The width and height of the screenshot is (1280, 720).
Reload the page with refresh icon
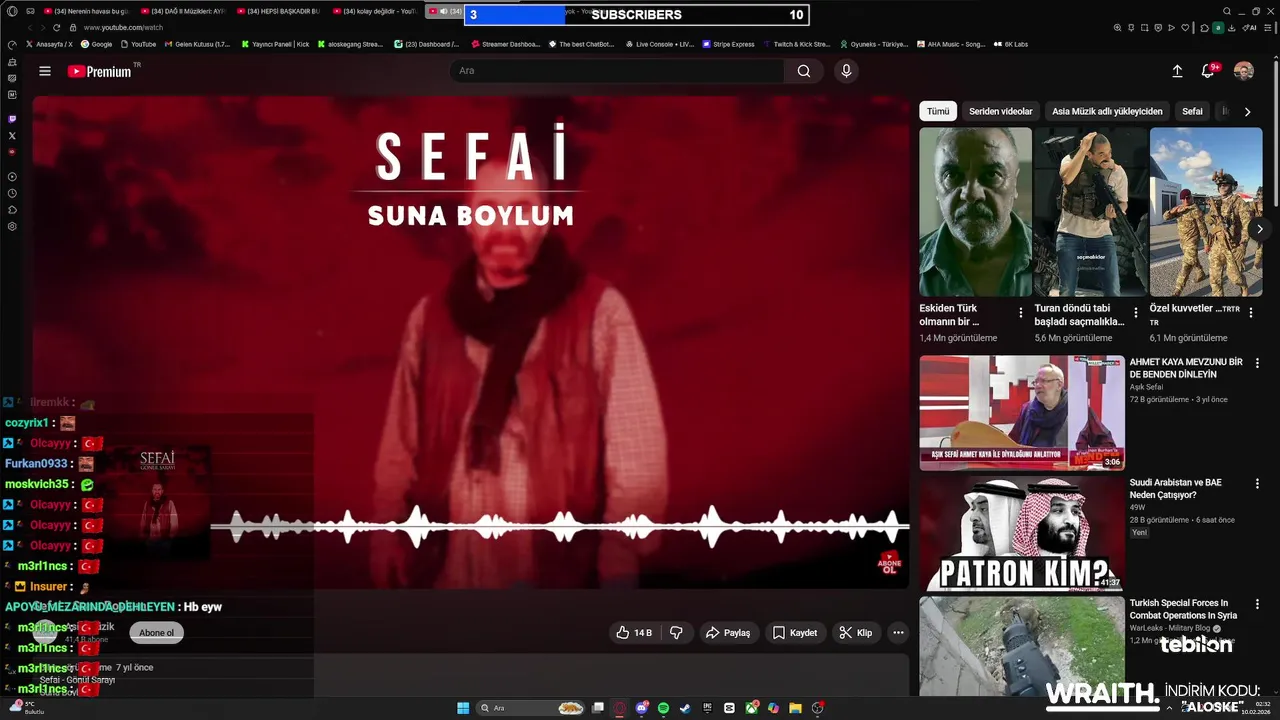pyautogui.click(x=56, y=28)
